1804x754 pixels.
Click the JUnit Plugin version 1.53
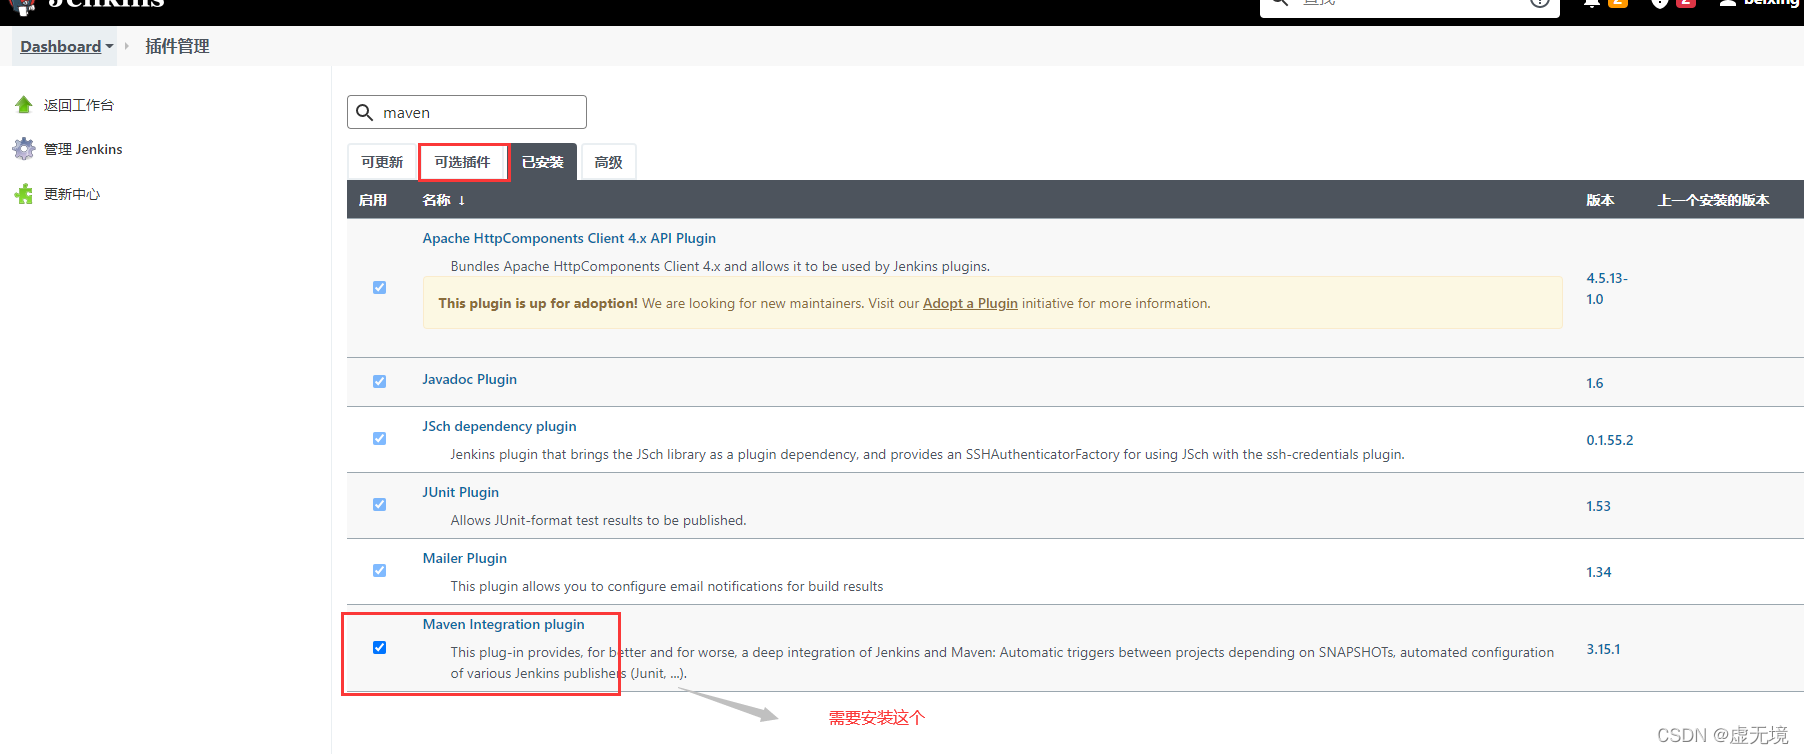tap(1598, 506)
